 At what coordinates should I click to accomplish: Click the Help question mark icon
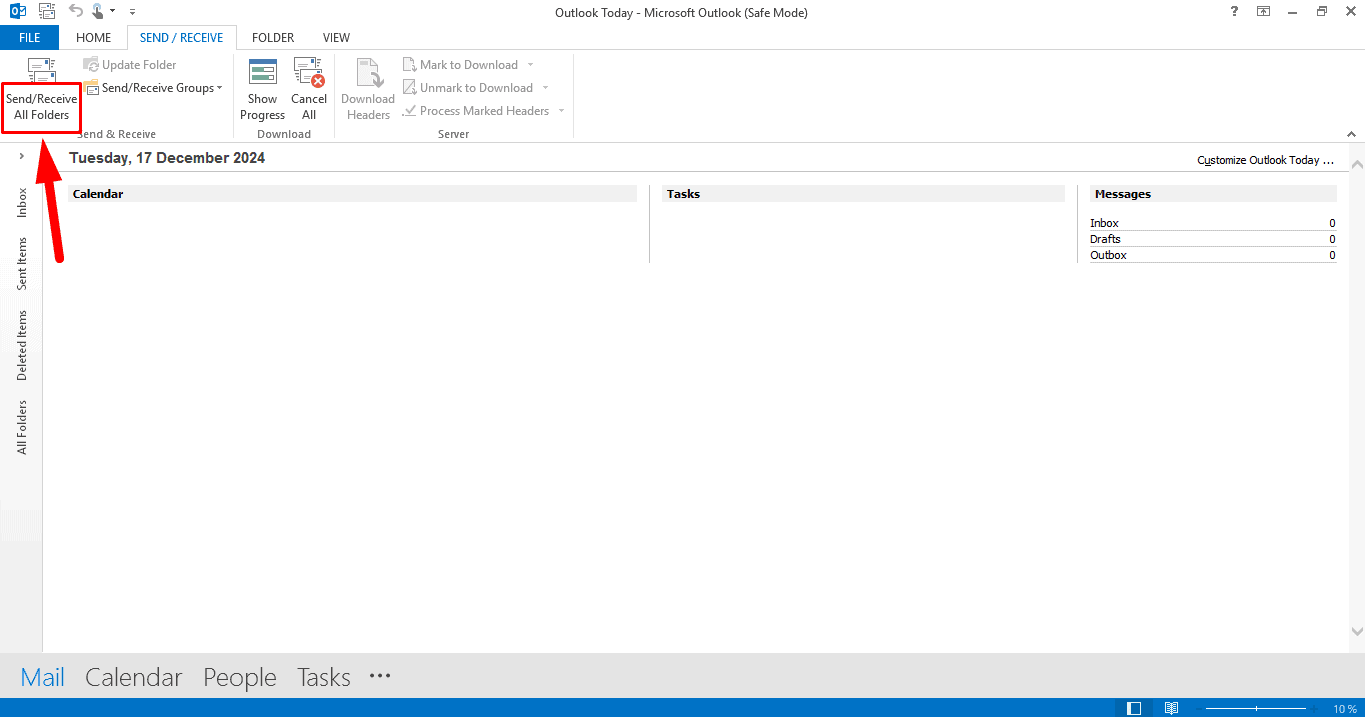point(1234,12)
